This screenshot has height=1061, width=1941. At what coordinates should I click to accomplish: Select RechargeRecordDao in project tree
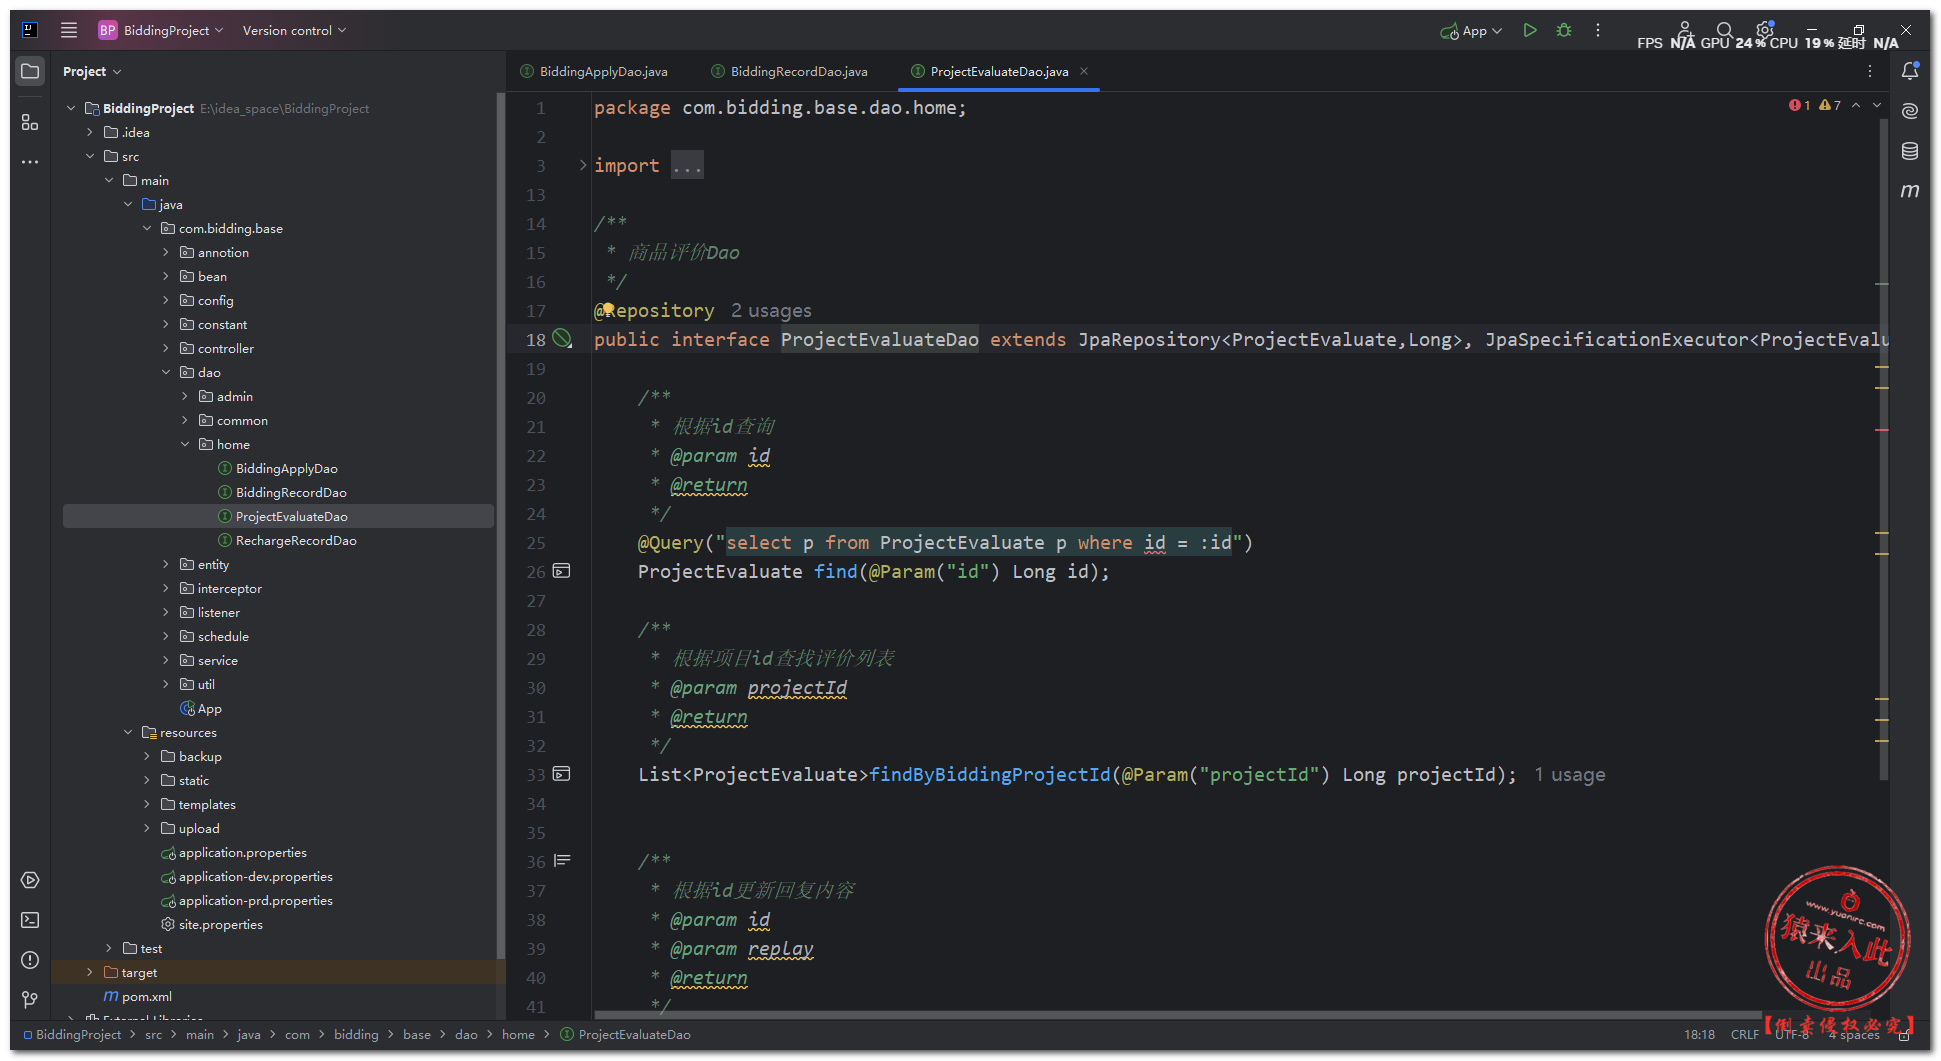click(295, 541)
